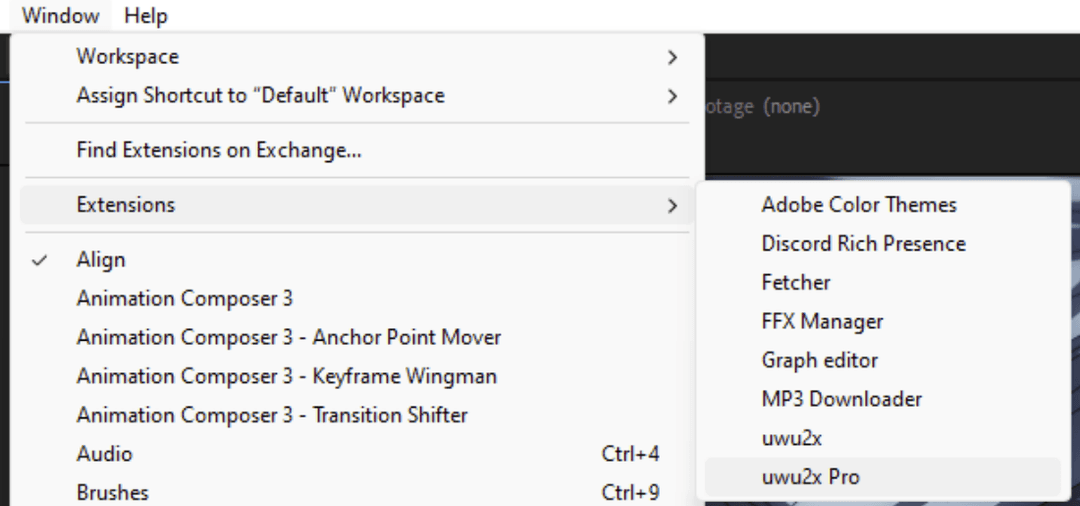Open the Graph editor extension

click(x=819, y=360)
